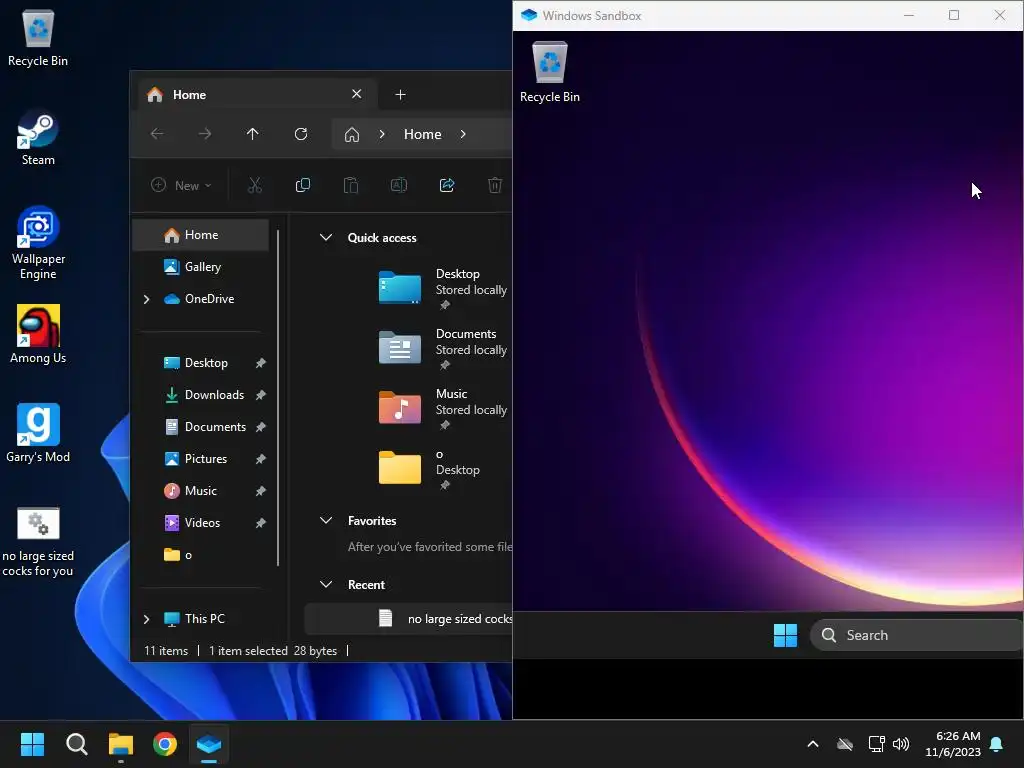Click chevron after Home in breadcrumb

coord(463,135)
